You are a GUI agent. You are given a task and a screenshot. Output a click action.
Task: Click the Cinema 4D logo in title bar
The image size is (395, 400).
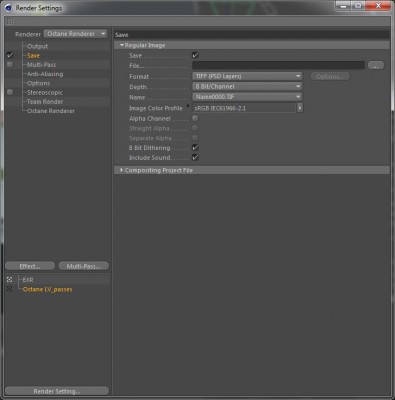[8, 7]
